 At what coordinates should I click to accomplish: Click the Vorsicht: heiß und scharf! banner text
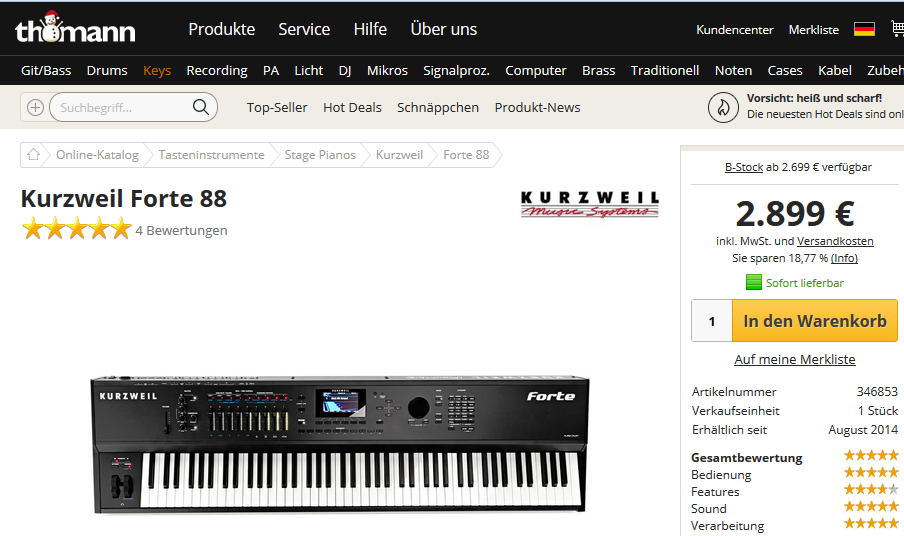[x=814, y=98]
